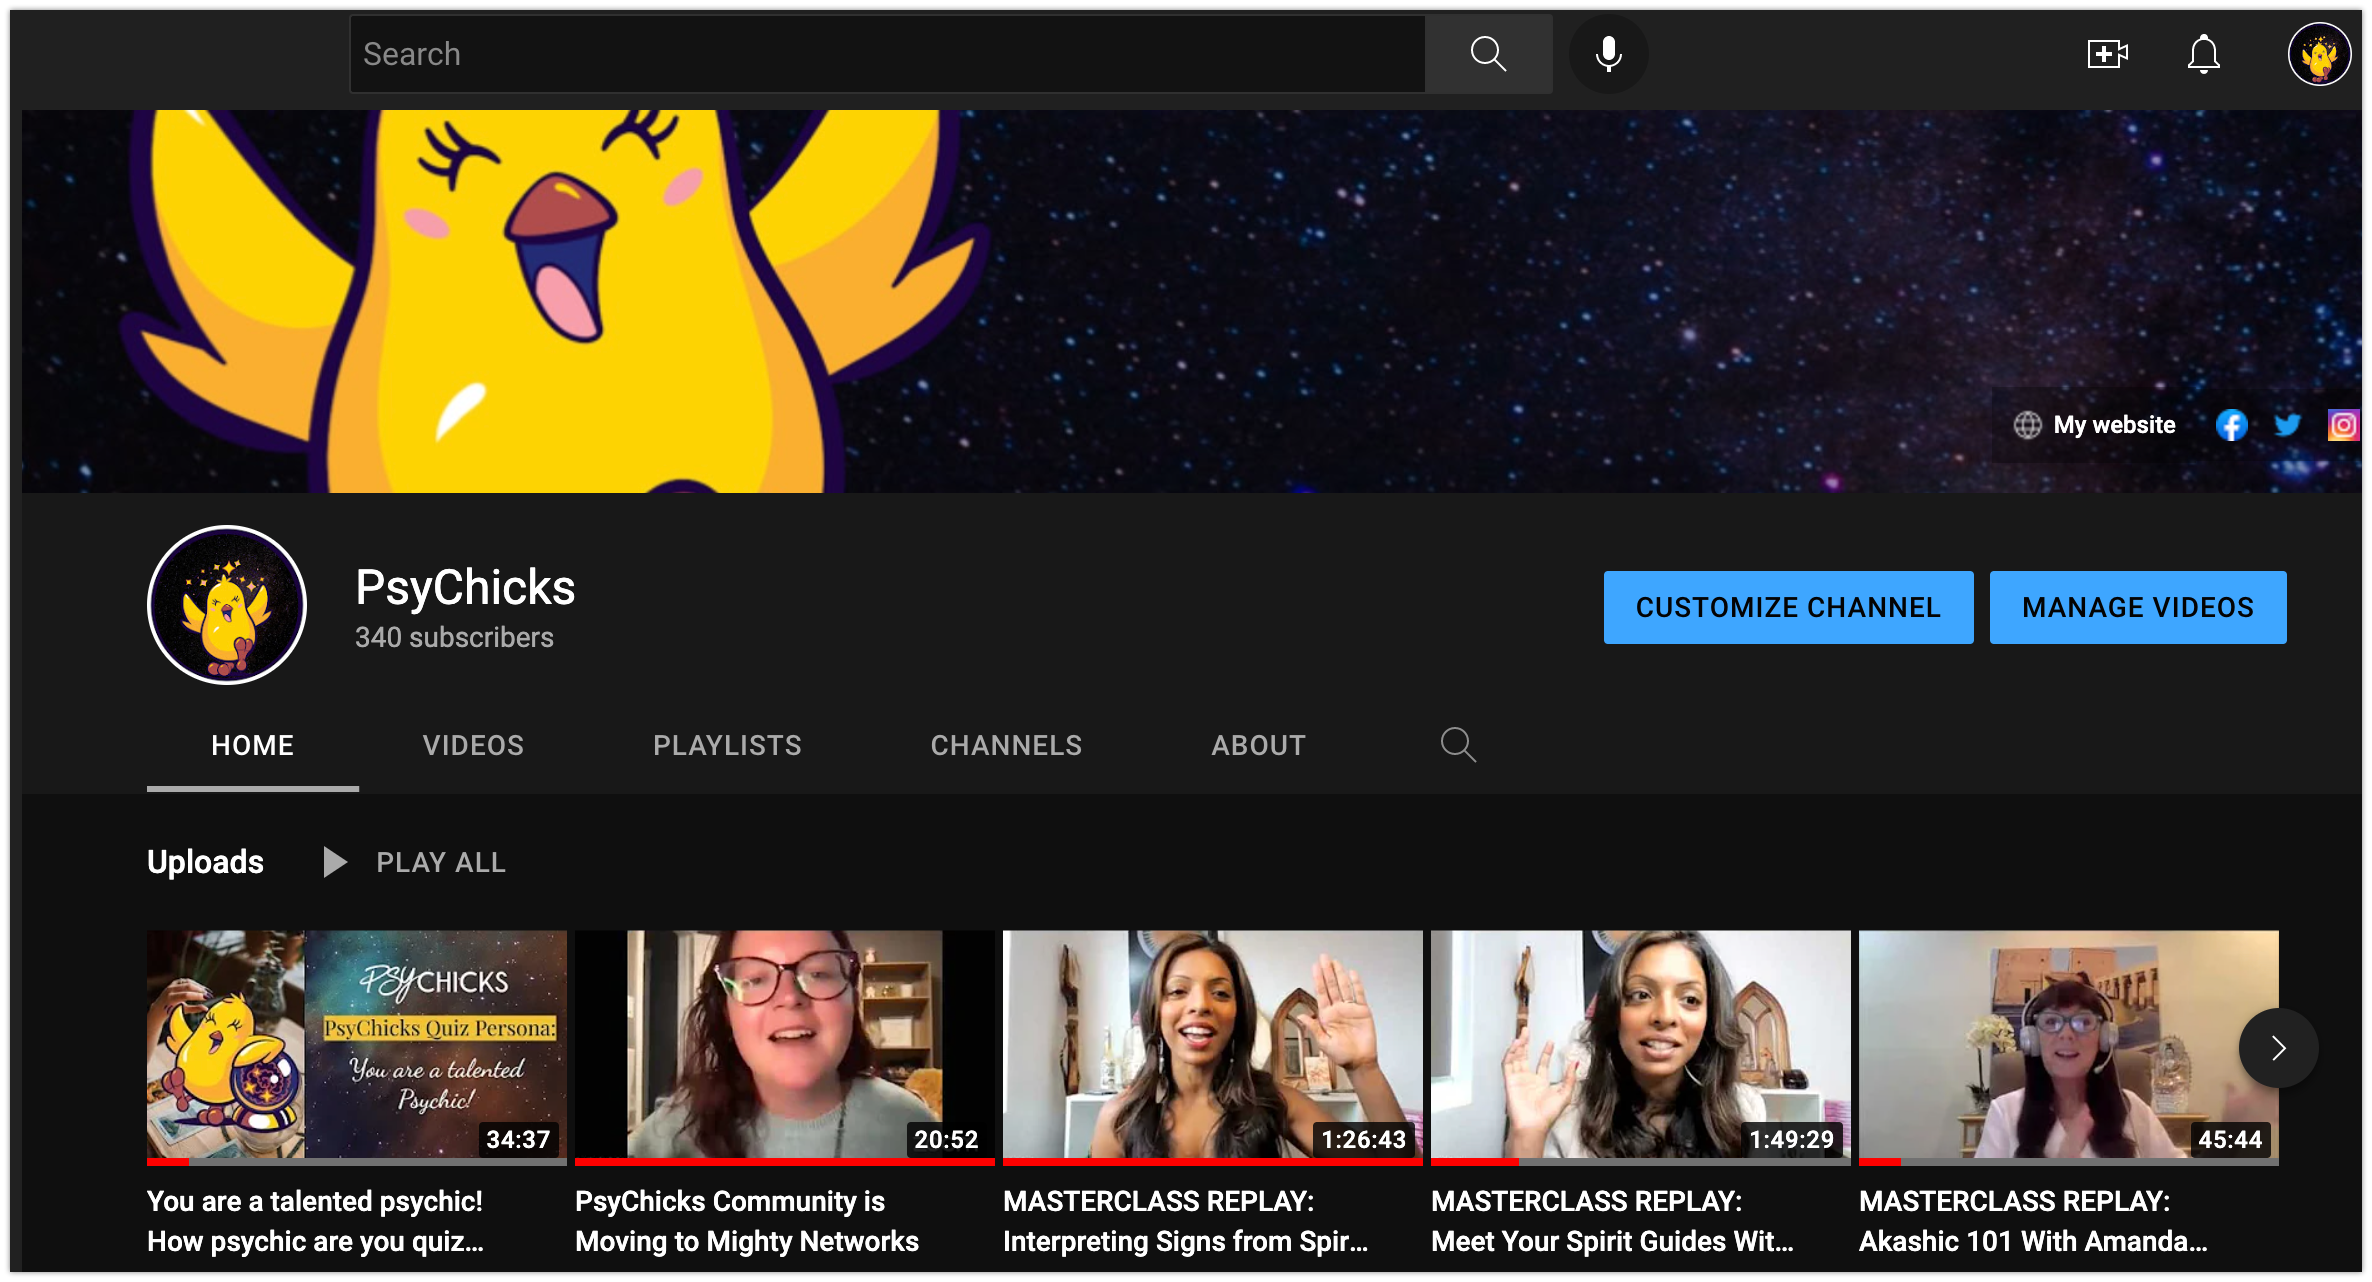Open title 'MASTERCLASS REPLAY: Interpreting Signs from Spir…'
The width and height of the screenshot is (2372, 1282).
[1185, 1221]
